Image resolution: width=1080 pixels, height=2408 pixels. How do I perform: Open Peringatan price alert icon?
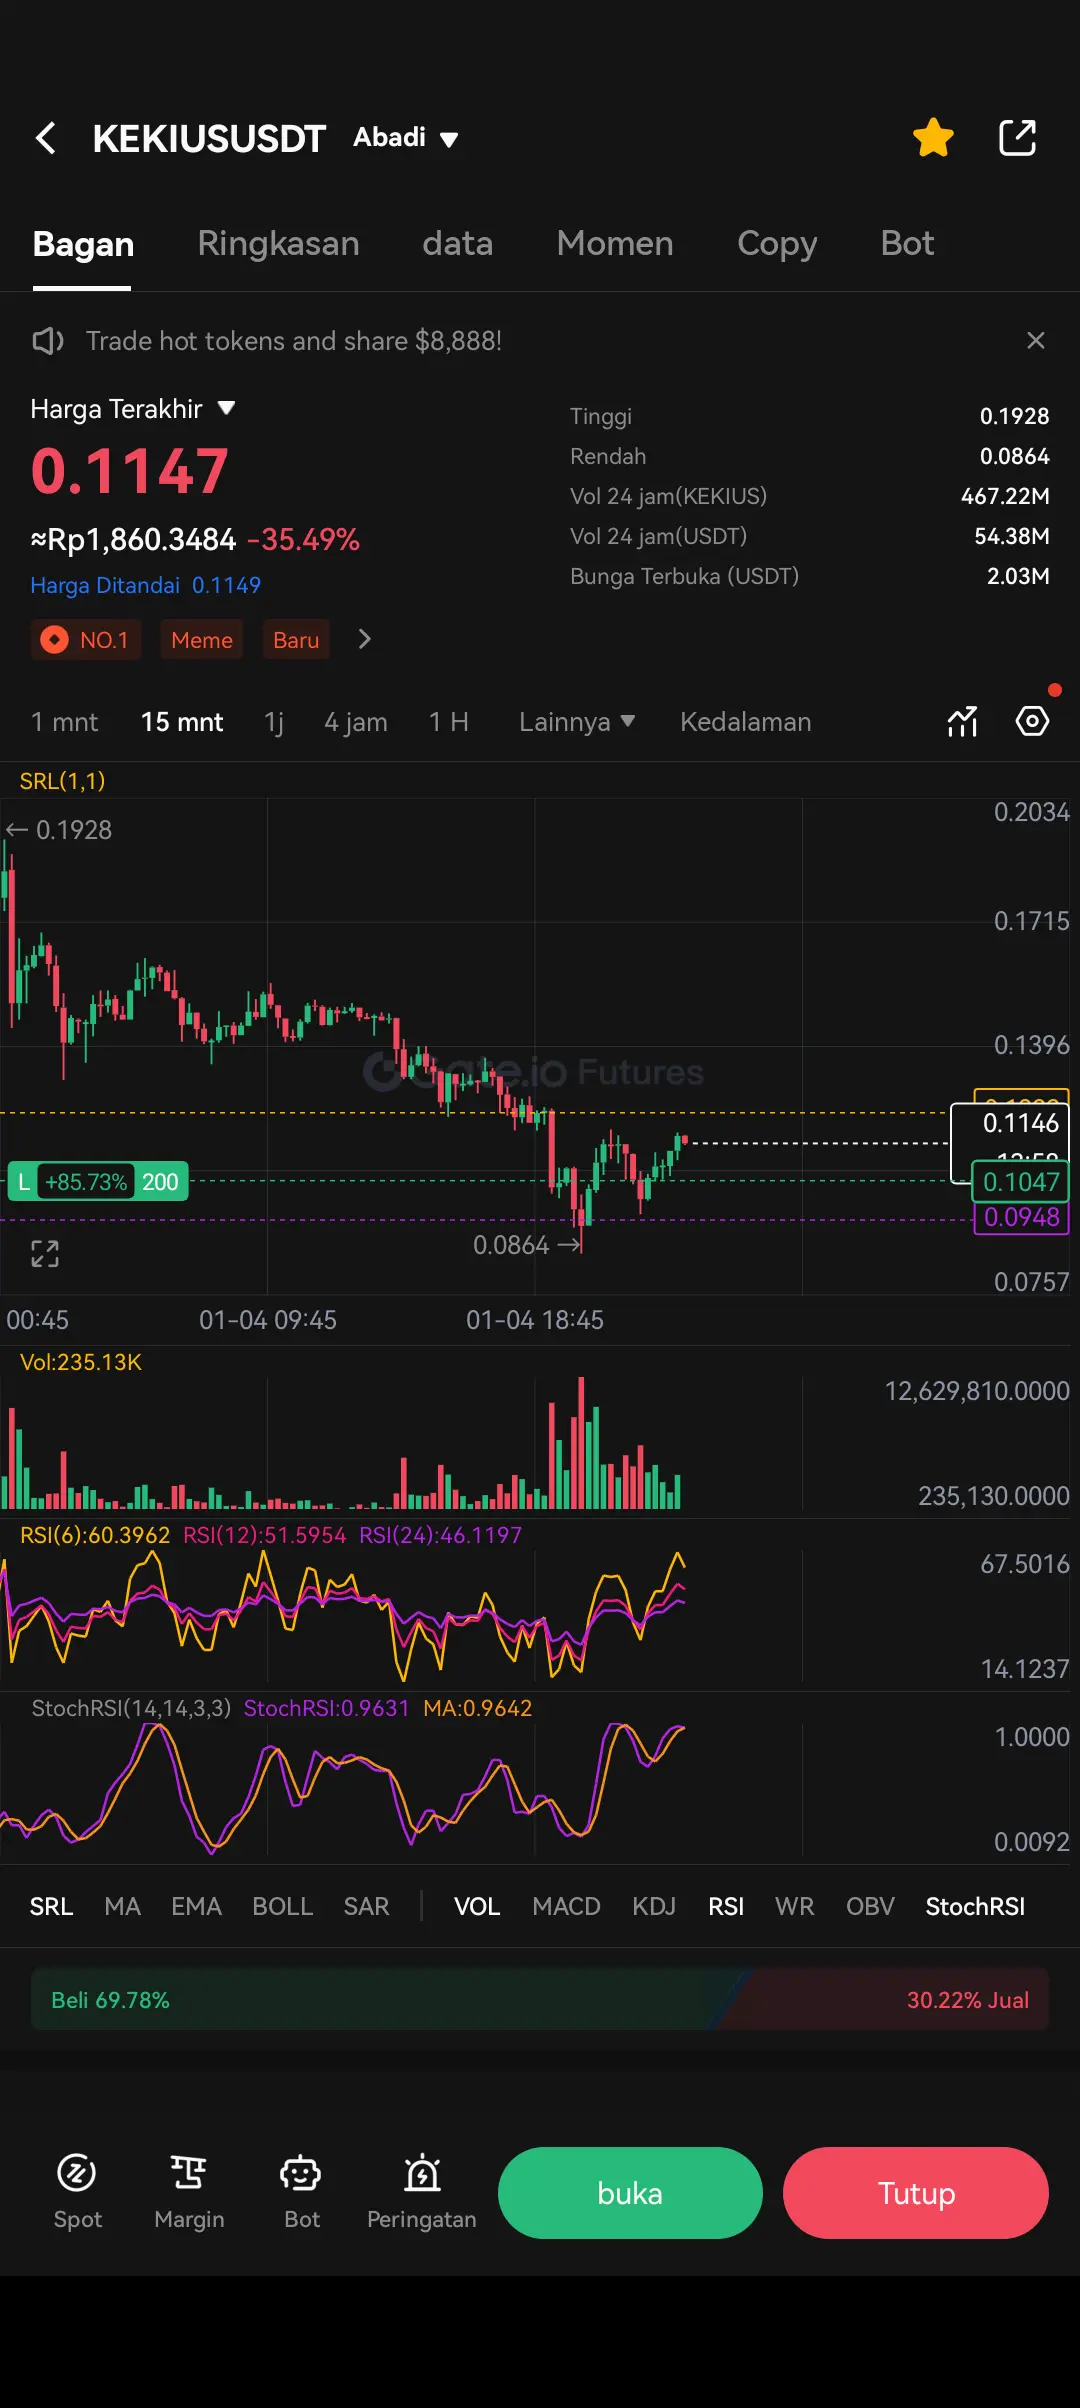coord(422,2192)
